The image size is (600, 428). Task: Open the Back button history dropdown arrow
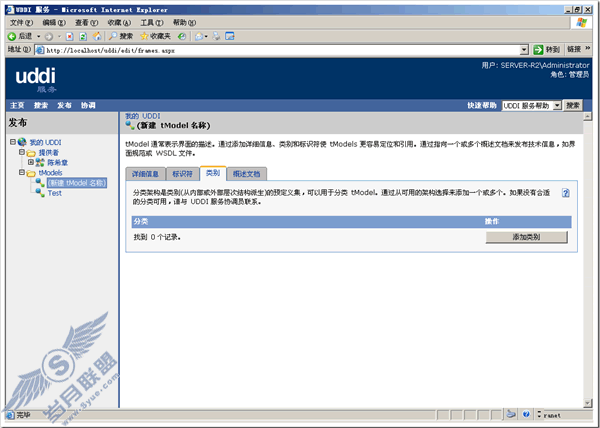[38, 36]
